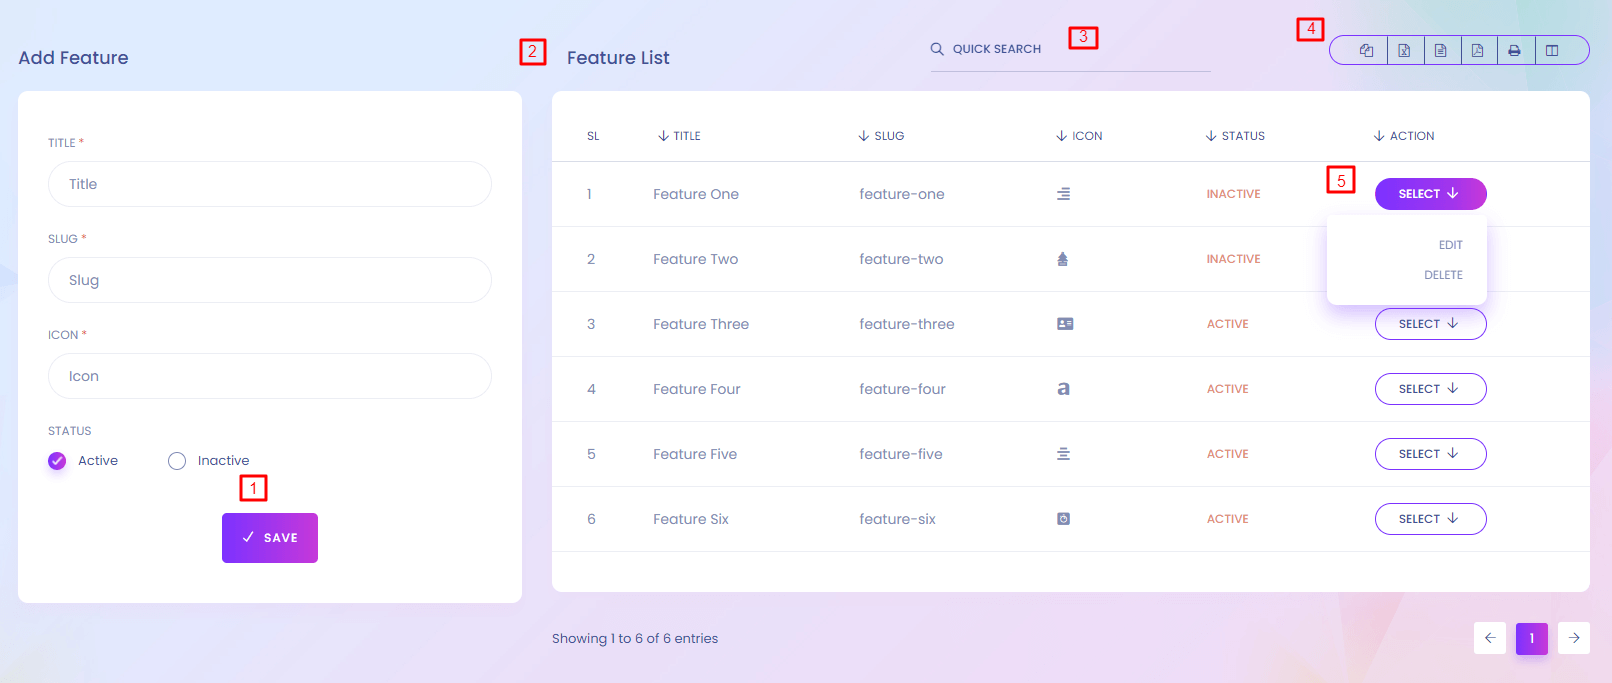Click page number 1 in pagination

point(1531,638)
